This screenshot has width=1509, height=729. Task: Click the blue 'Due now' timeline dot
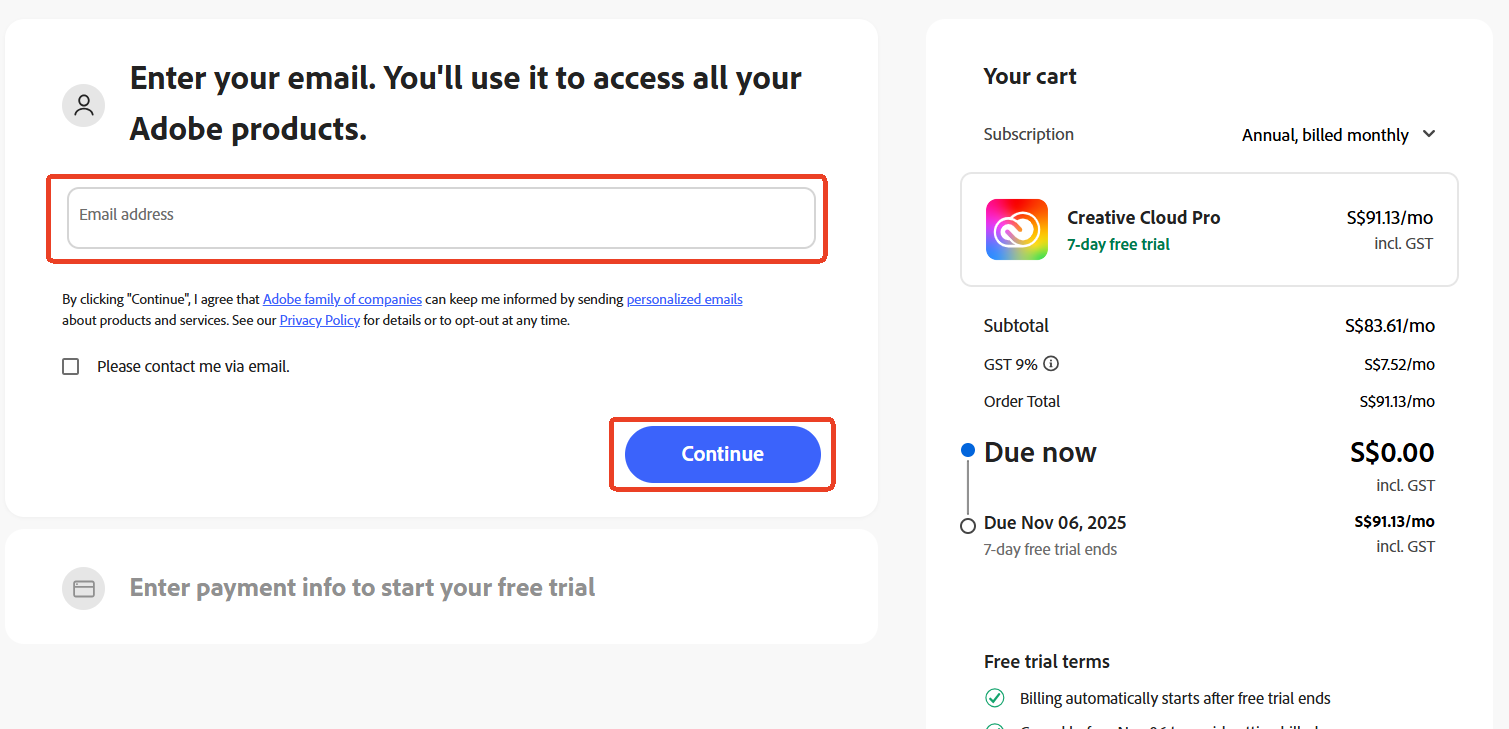tap(967, 450)
